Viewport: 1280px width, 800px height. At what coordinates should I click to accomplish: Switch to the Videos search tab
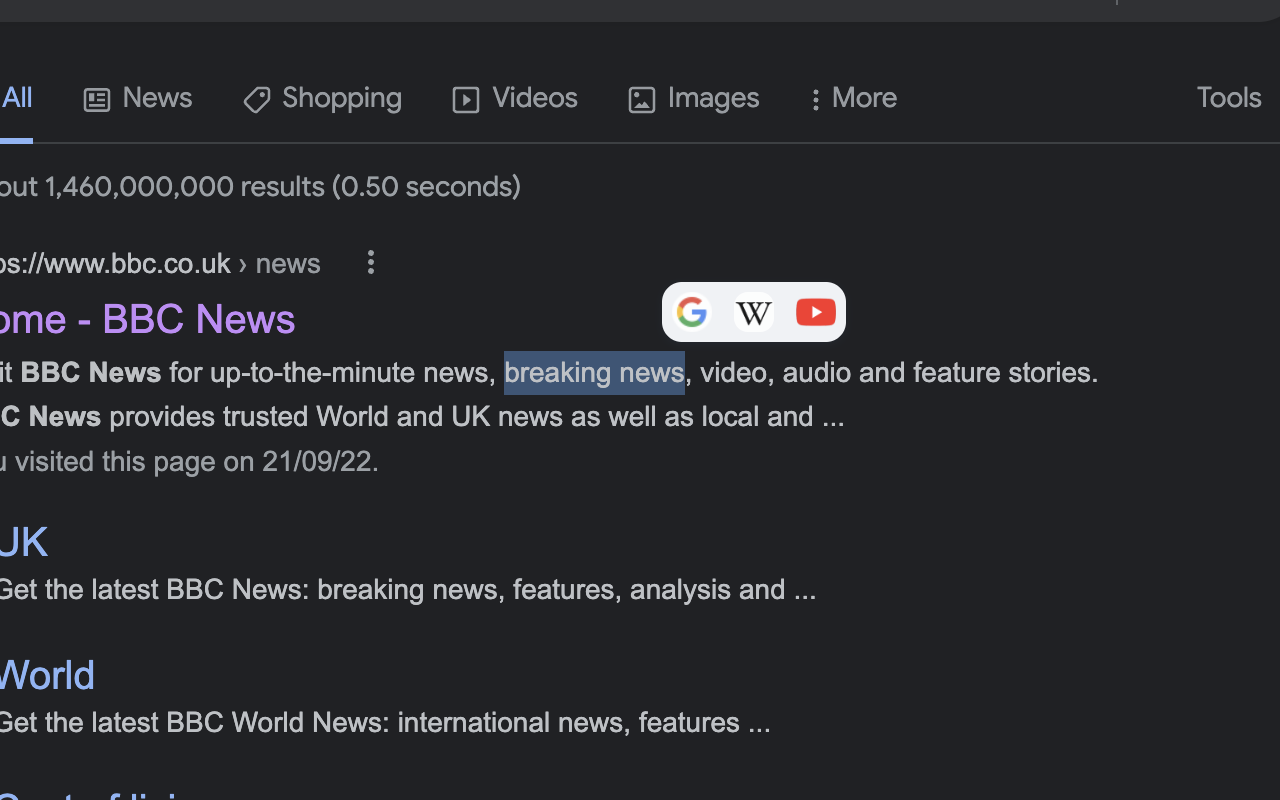tap(515, 98)
